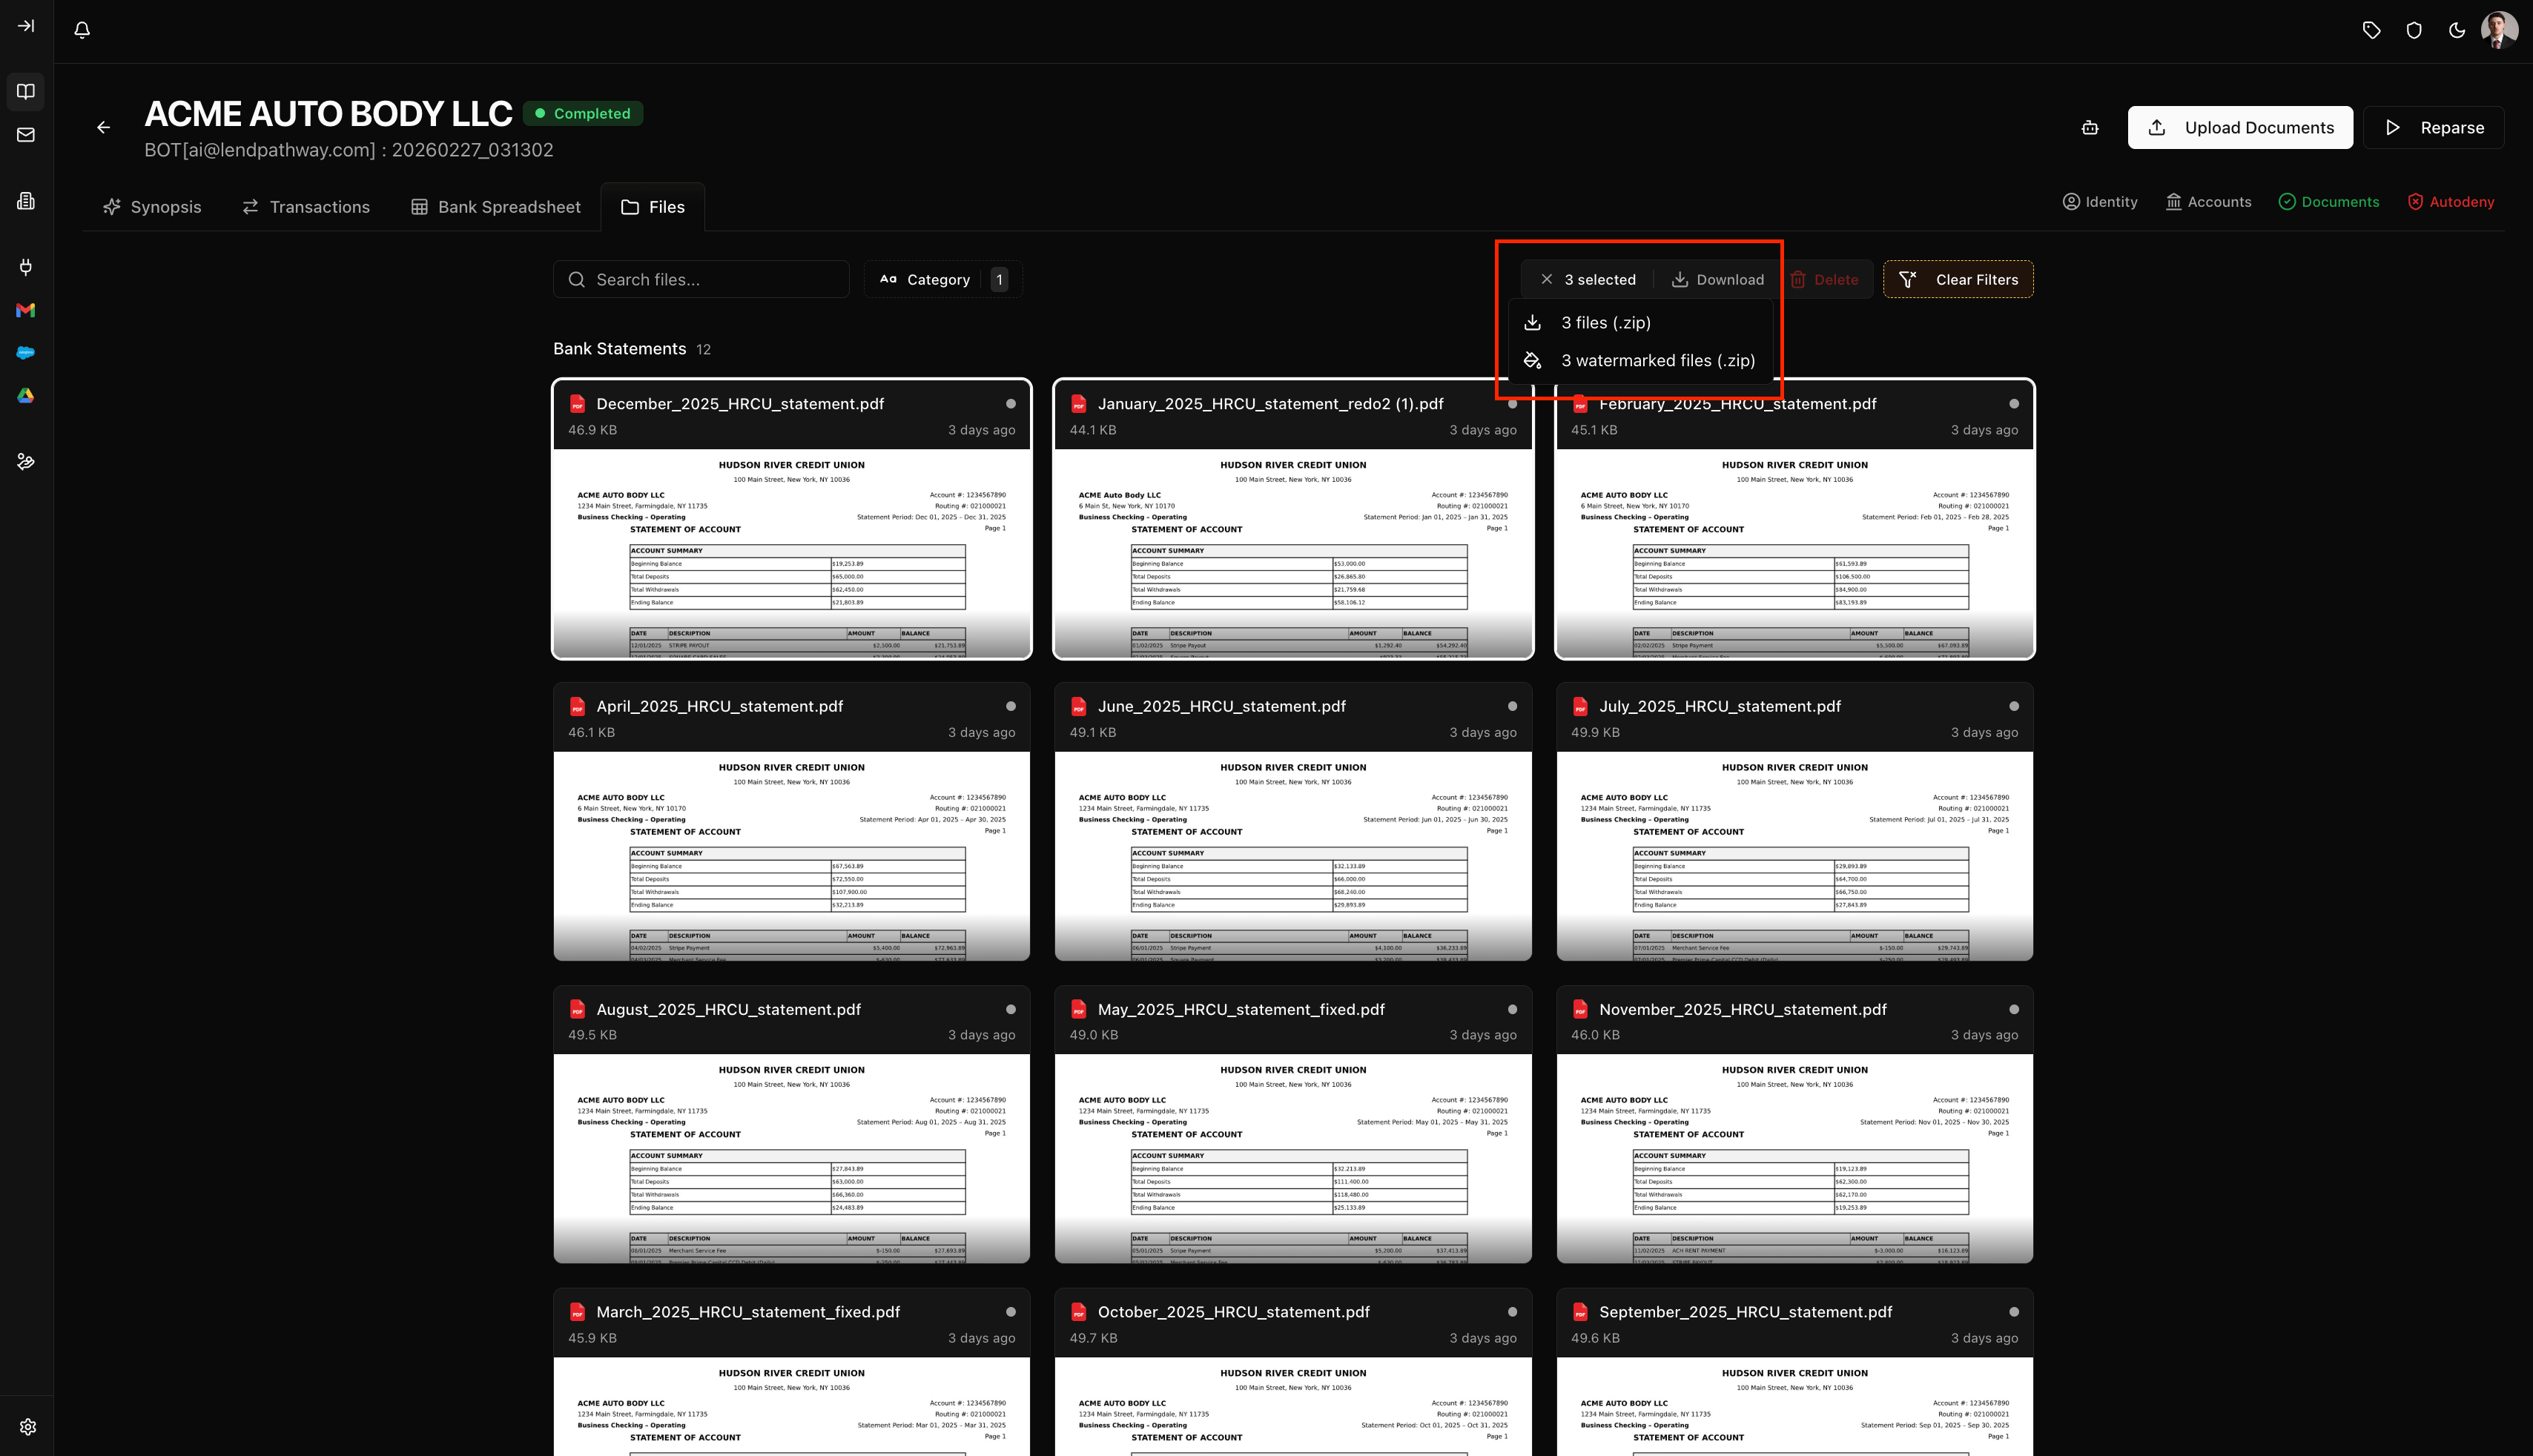The image size is (2533, 1456).
Task: Open the mail envelope in the sidebar
Action: [26, 135]
